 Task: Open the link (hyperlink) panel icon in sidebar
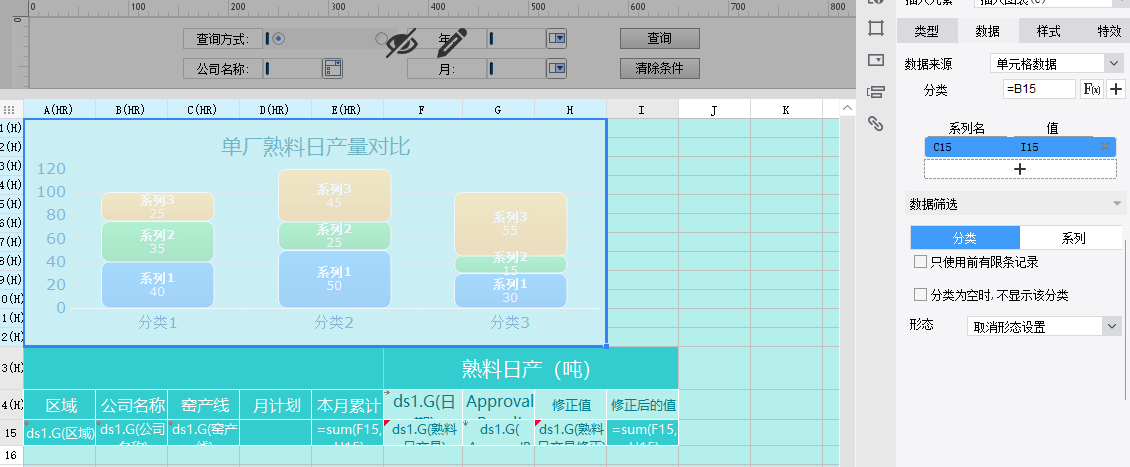coord(876,123)
